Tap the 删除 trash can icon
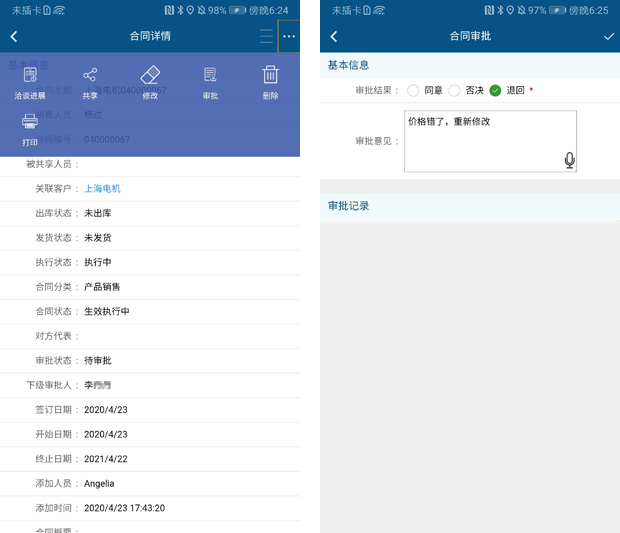The height and width of the screenshot is (533, 620). [270, 76]
